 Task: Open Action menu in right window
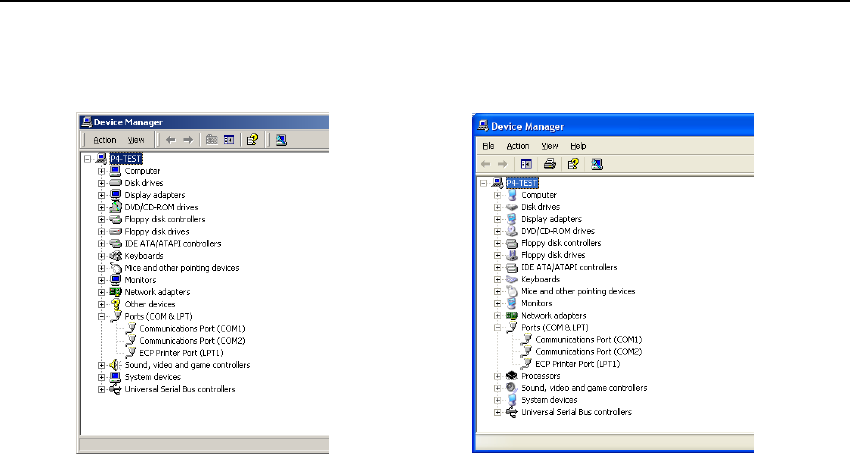coord(518,146)
